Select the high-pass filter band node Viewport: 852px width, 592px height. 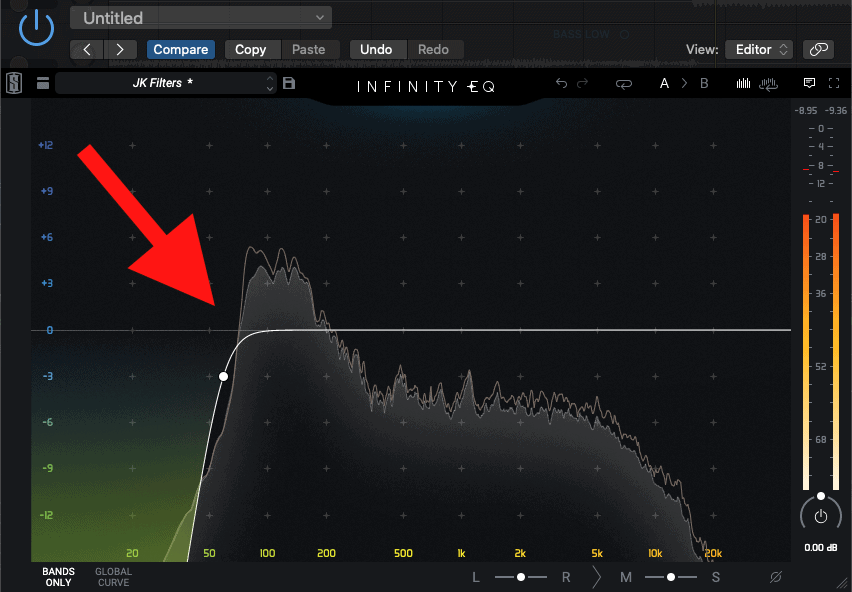tap(223, 376)
